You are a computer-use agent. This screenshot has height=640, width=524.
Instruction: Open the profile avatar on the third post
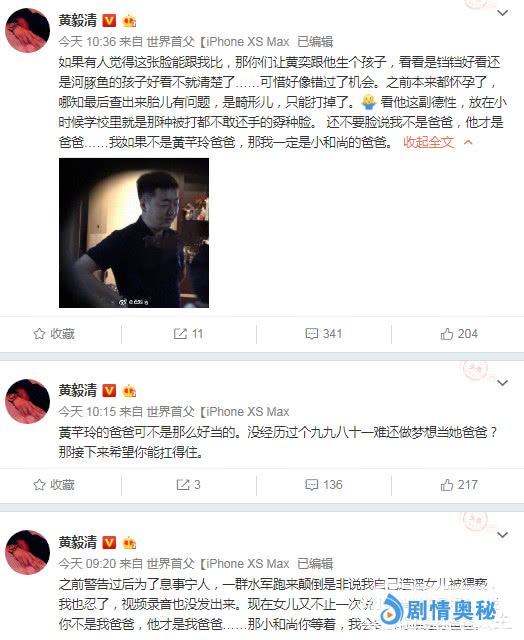point(27,551)
